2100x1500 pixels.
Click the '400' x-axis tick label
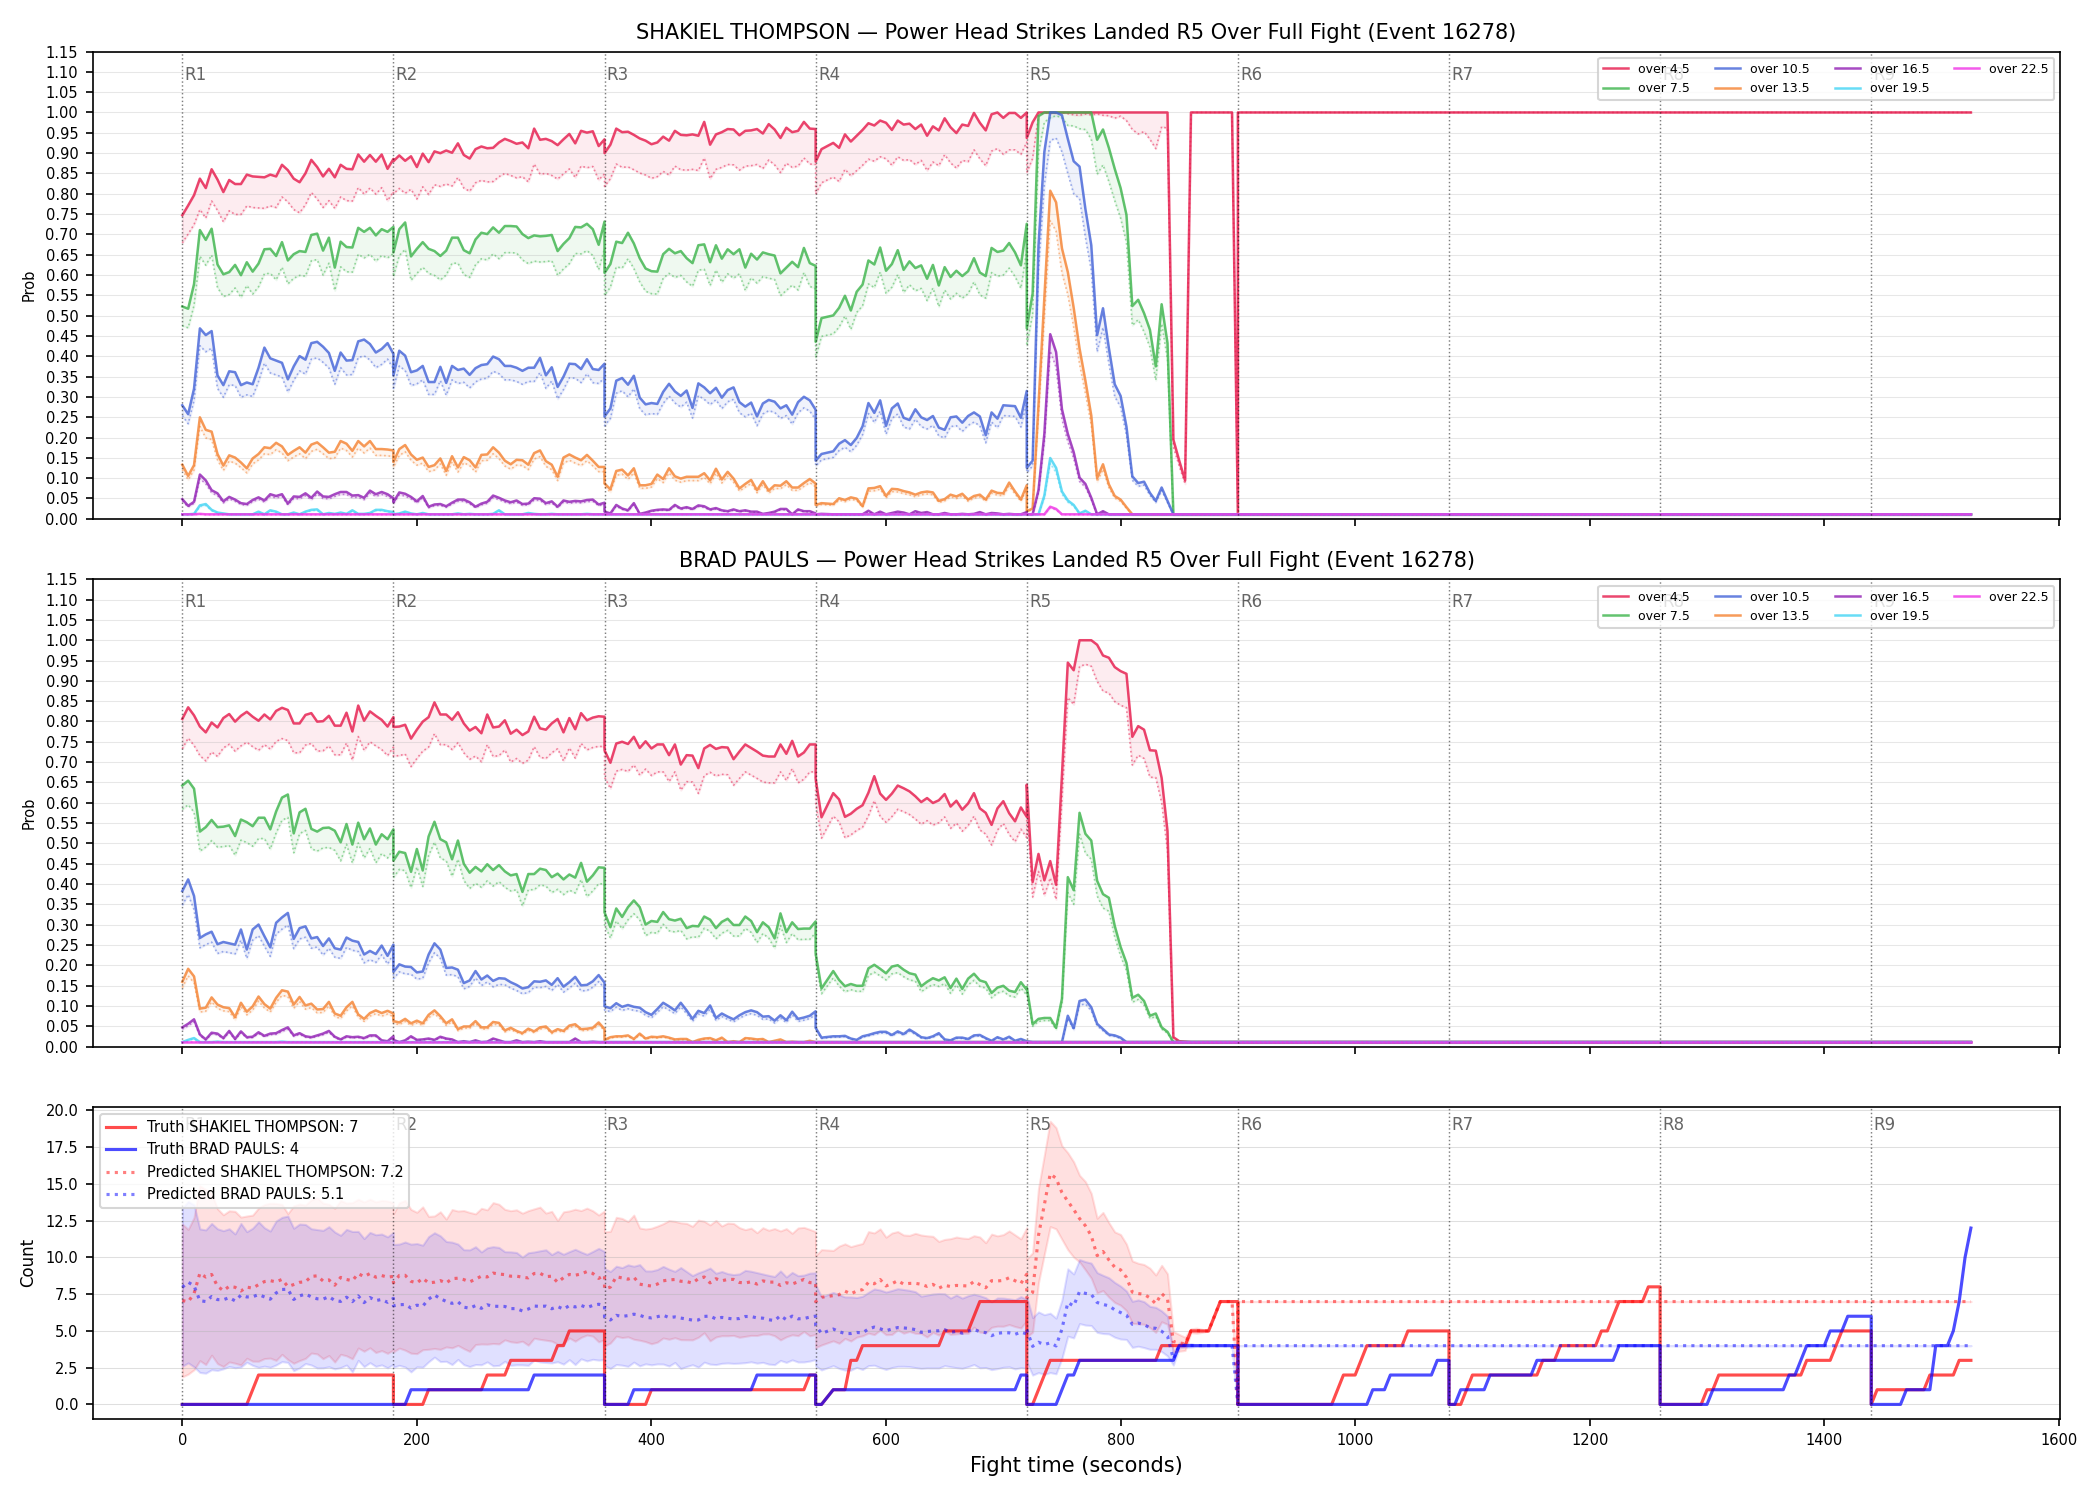coord(651,1440)
